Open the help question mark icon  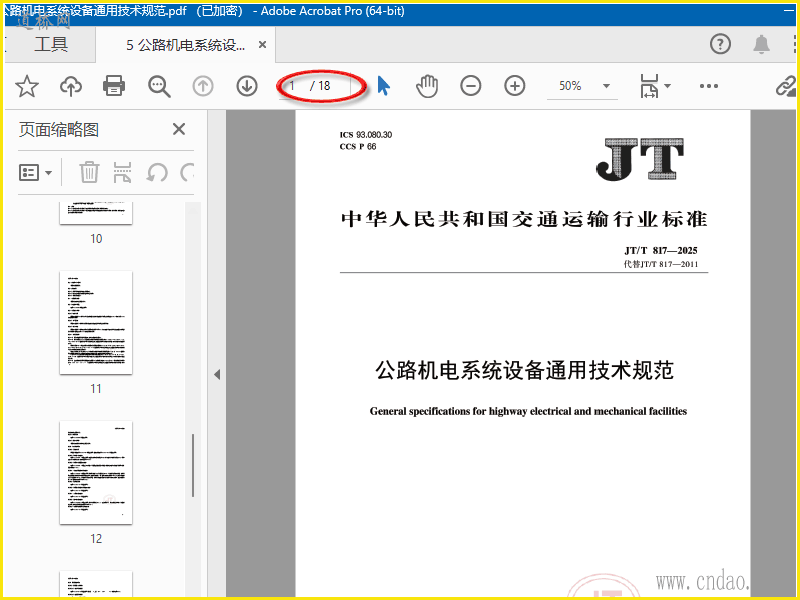coord(720,44)
